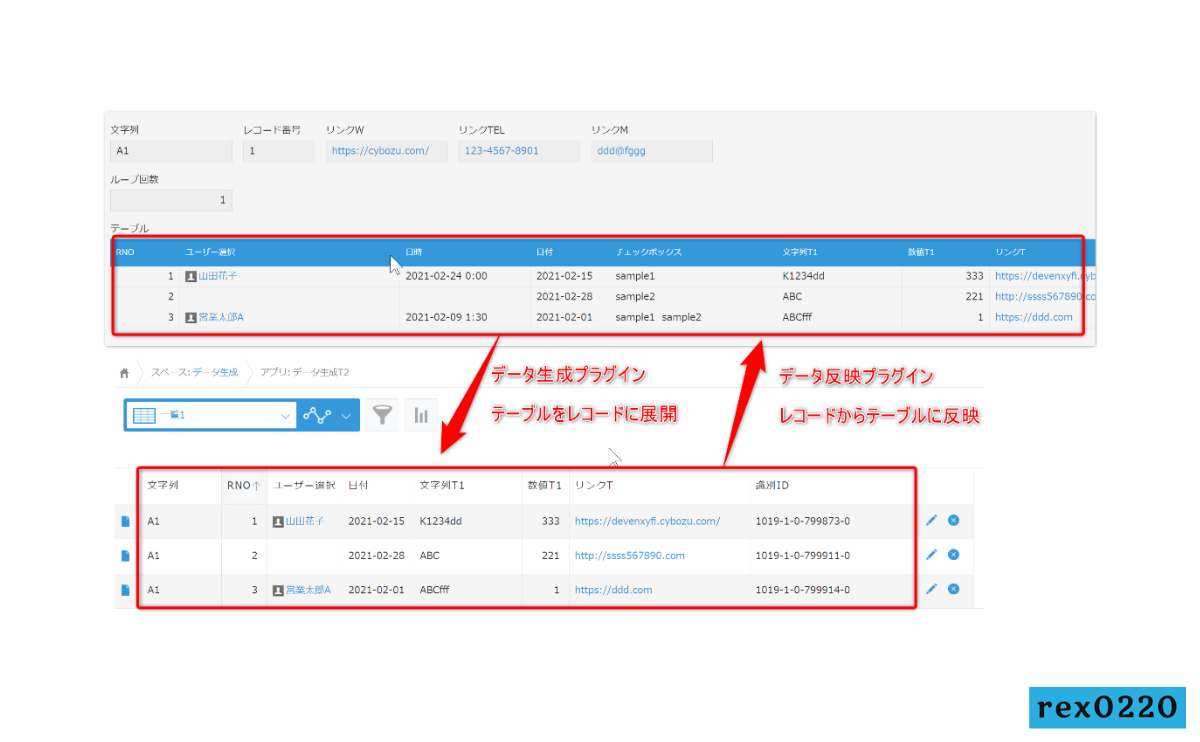This screenshot has height=742, width=1200.
Task: Open 山田花子 user link in lower list
Action: 305,521
